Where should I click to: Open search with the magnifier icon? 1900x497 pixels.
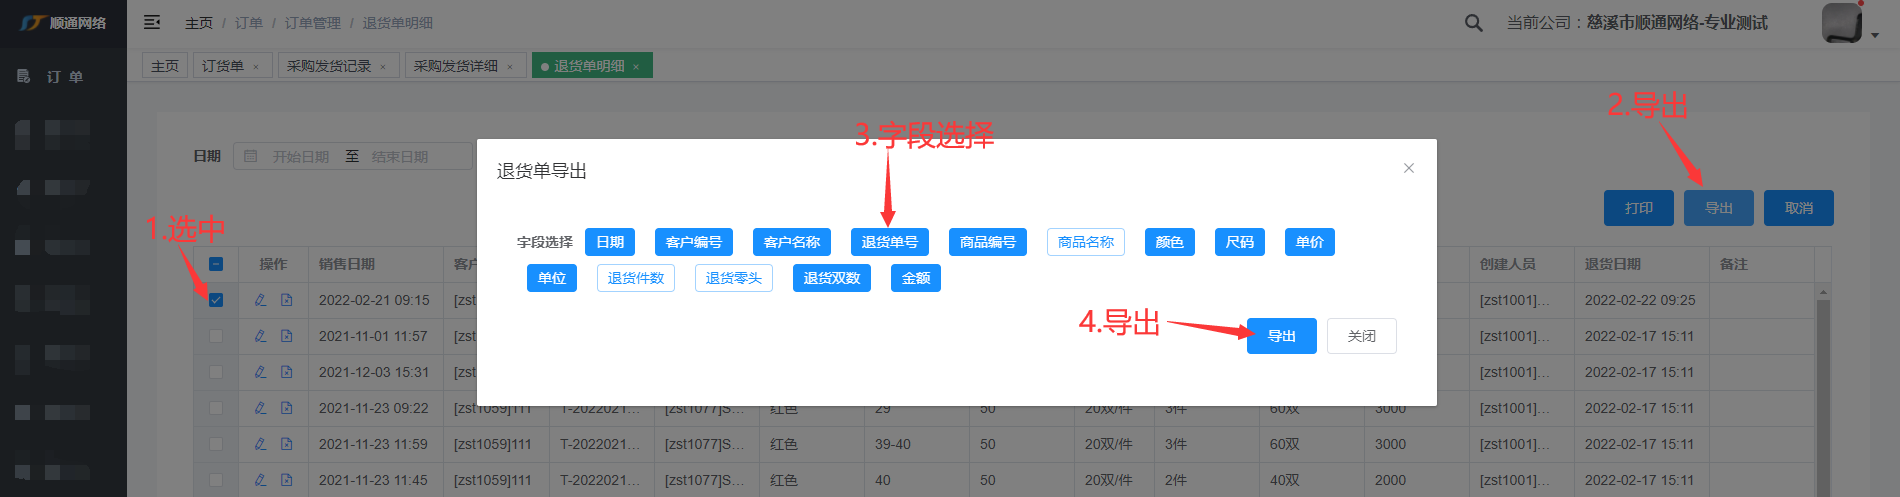[1473, 23]
